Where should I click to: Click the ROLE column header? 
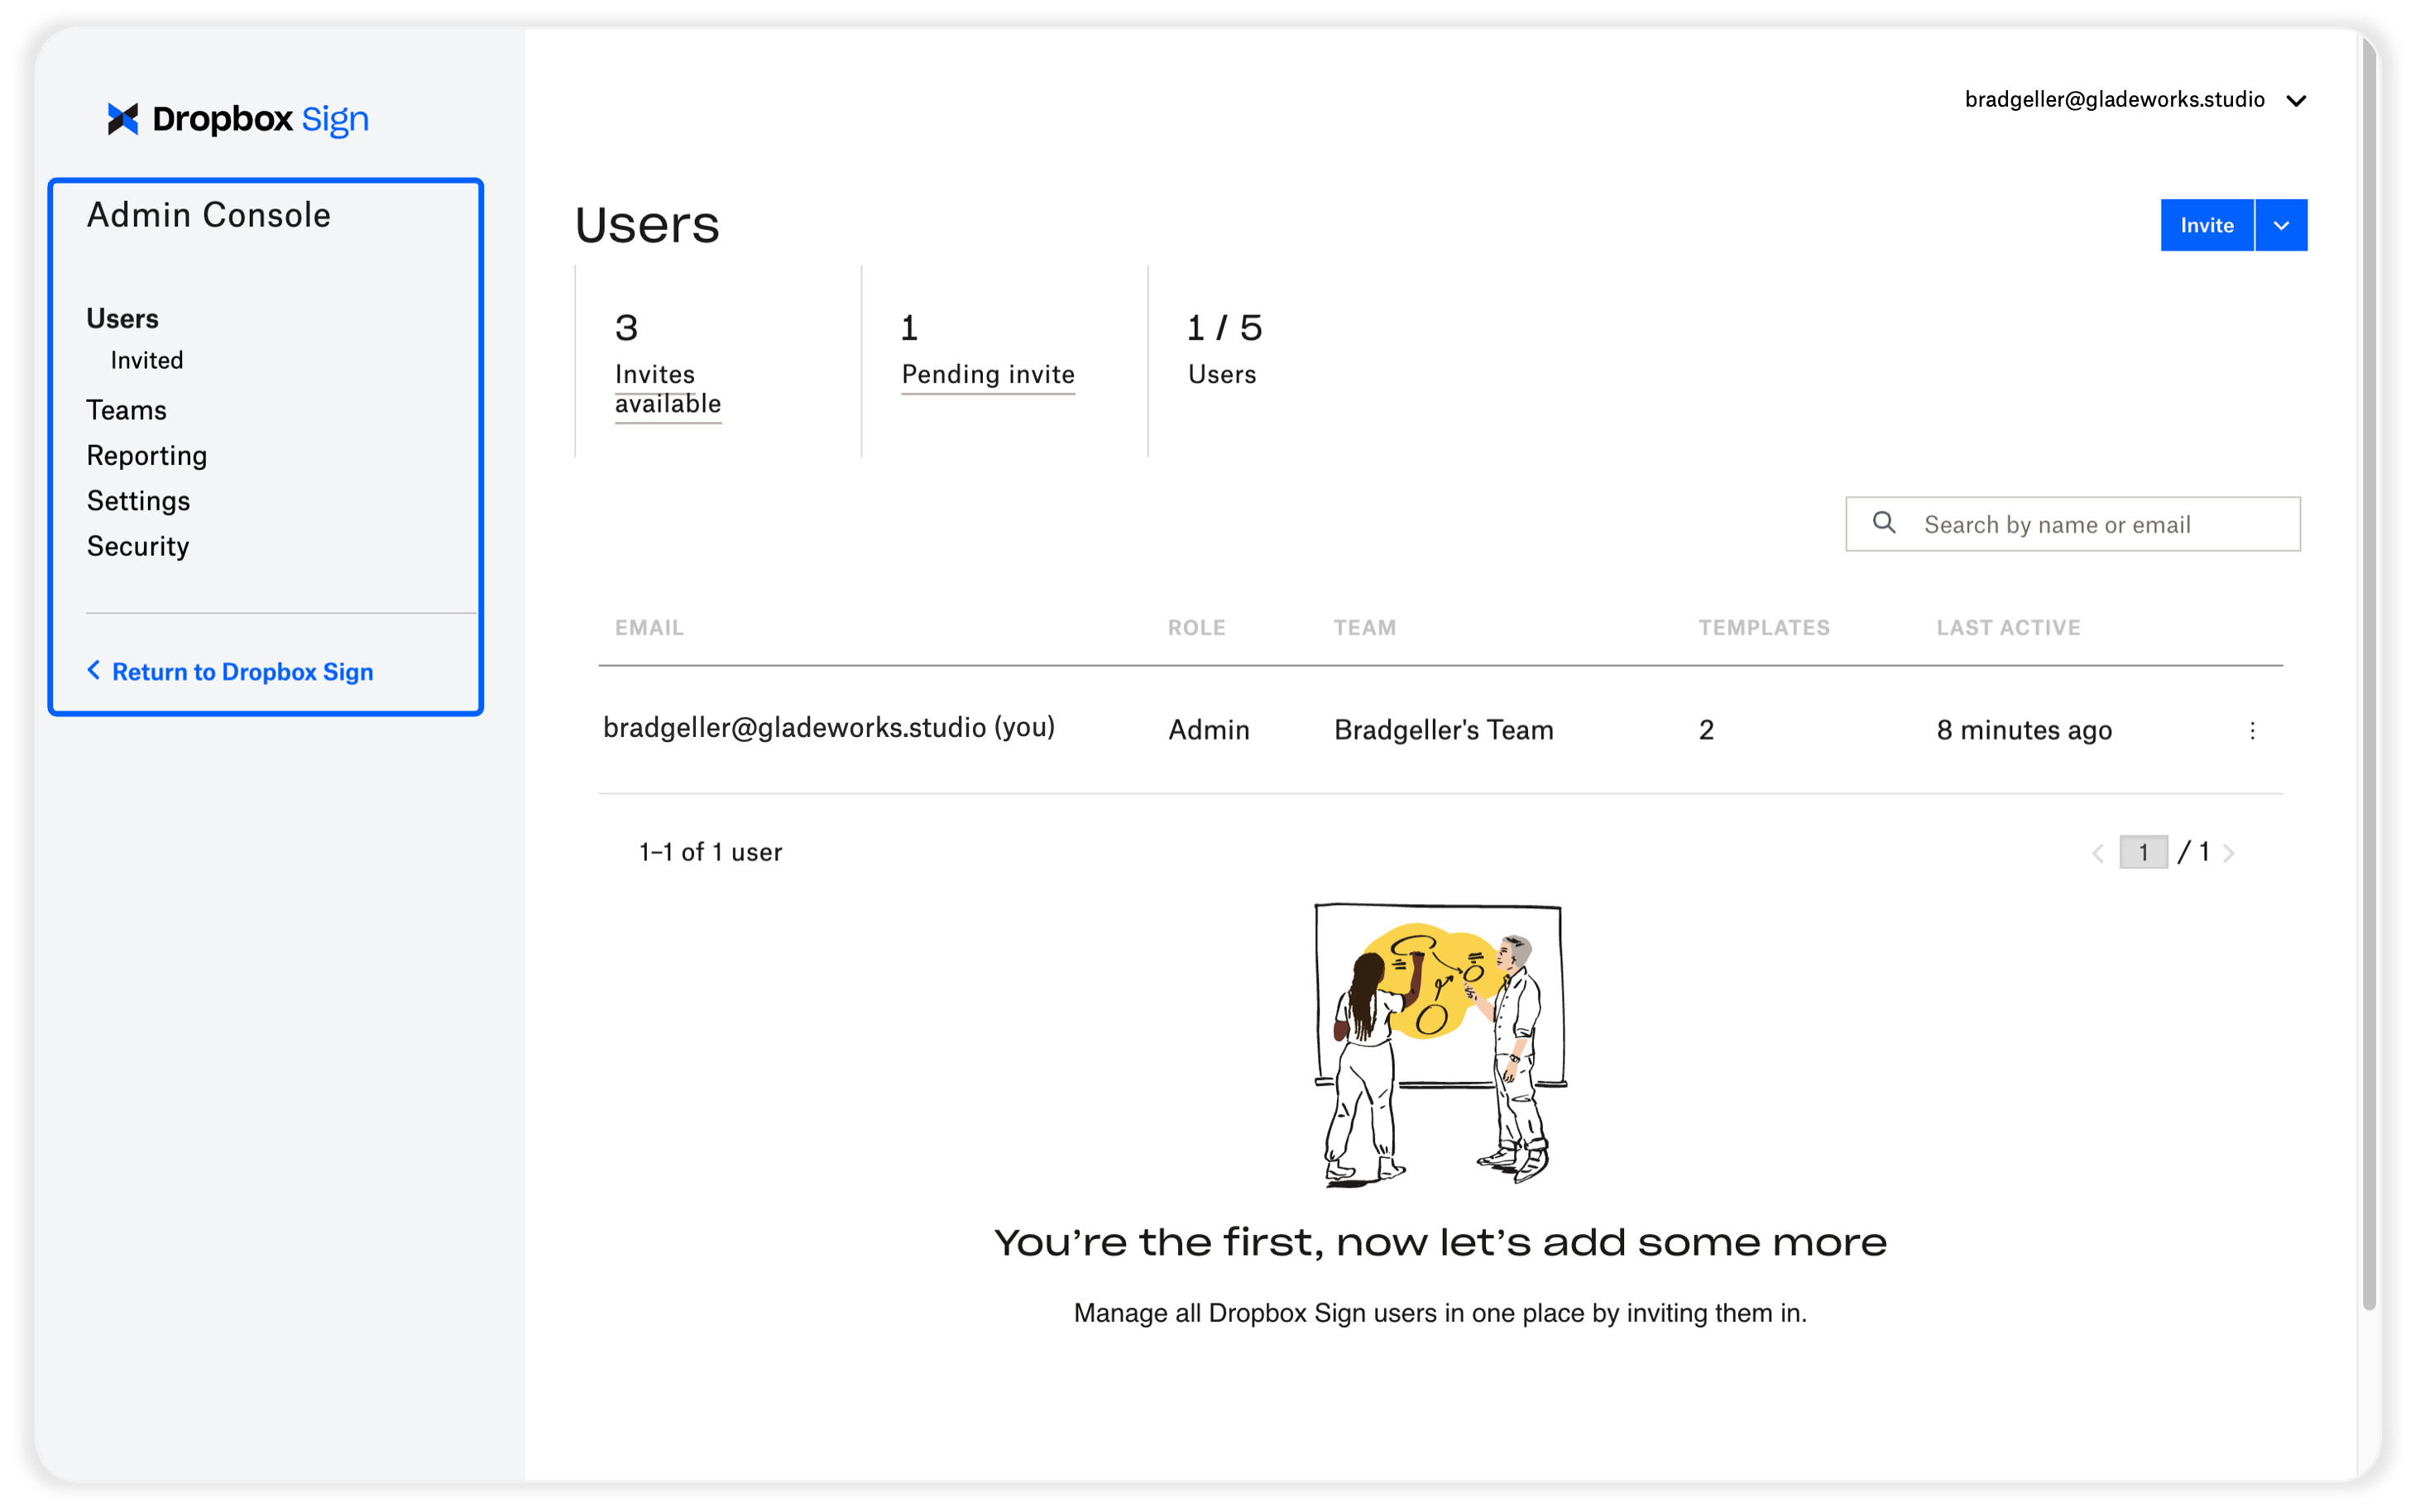(x=1196, y=628)
